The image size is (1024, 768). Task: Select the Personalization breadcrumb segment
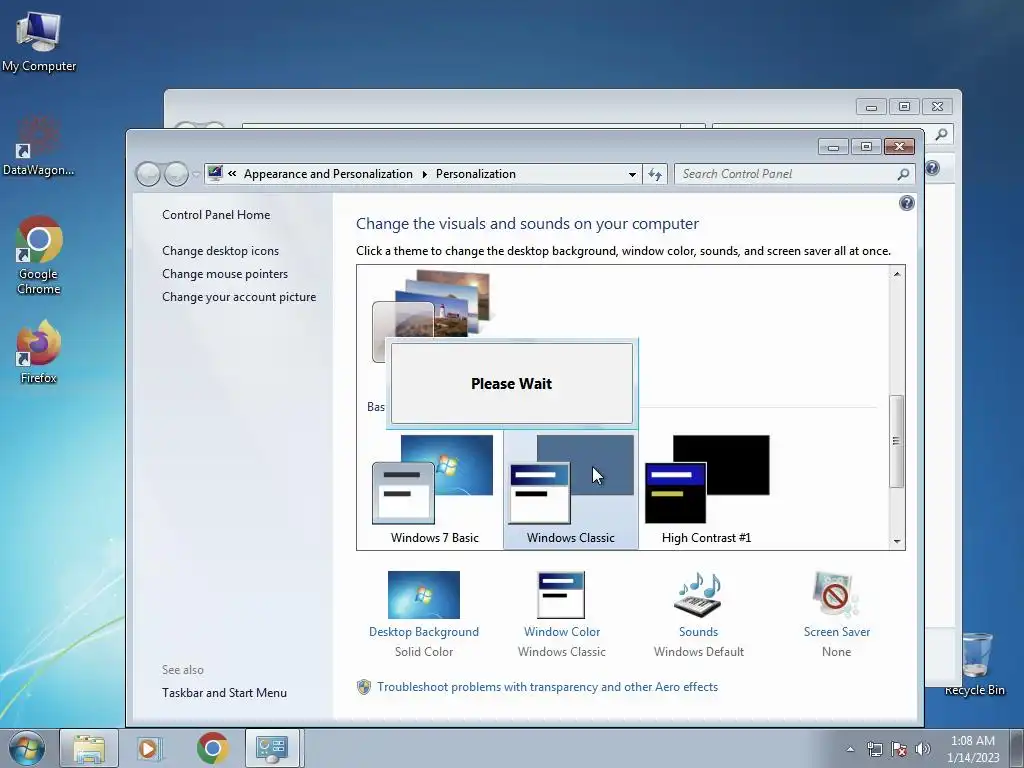475,174
